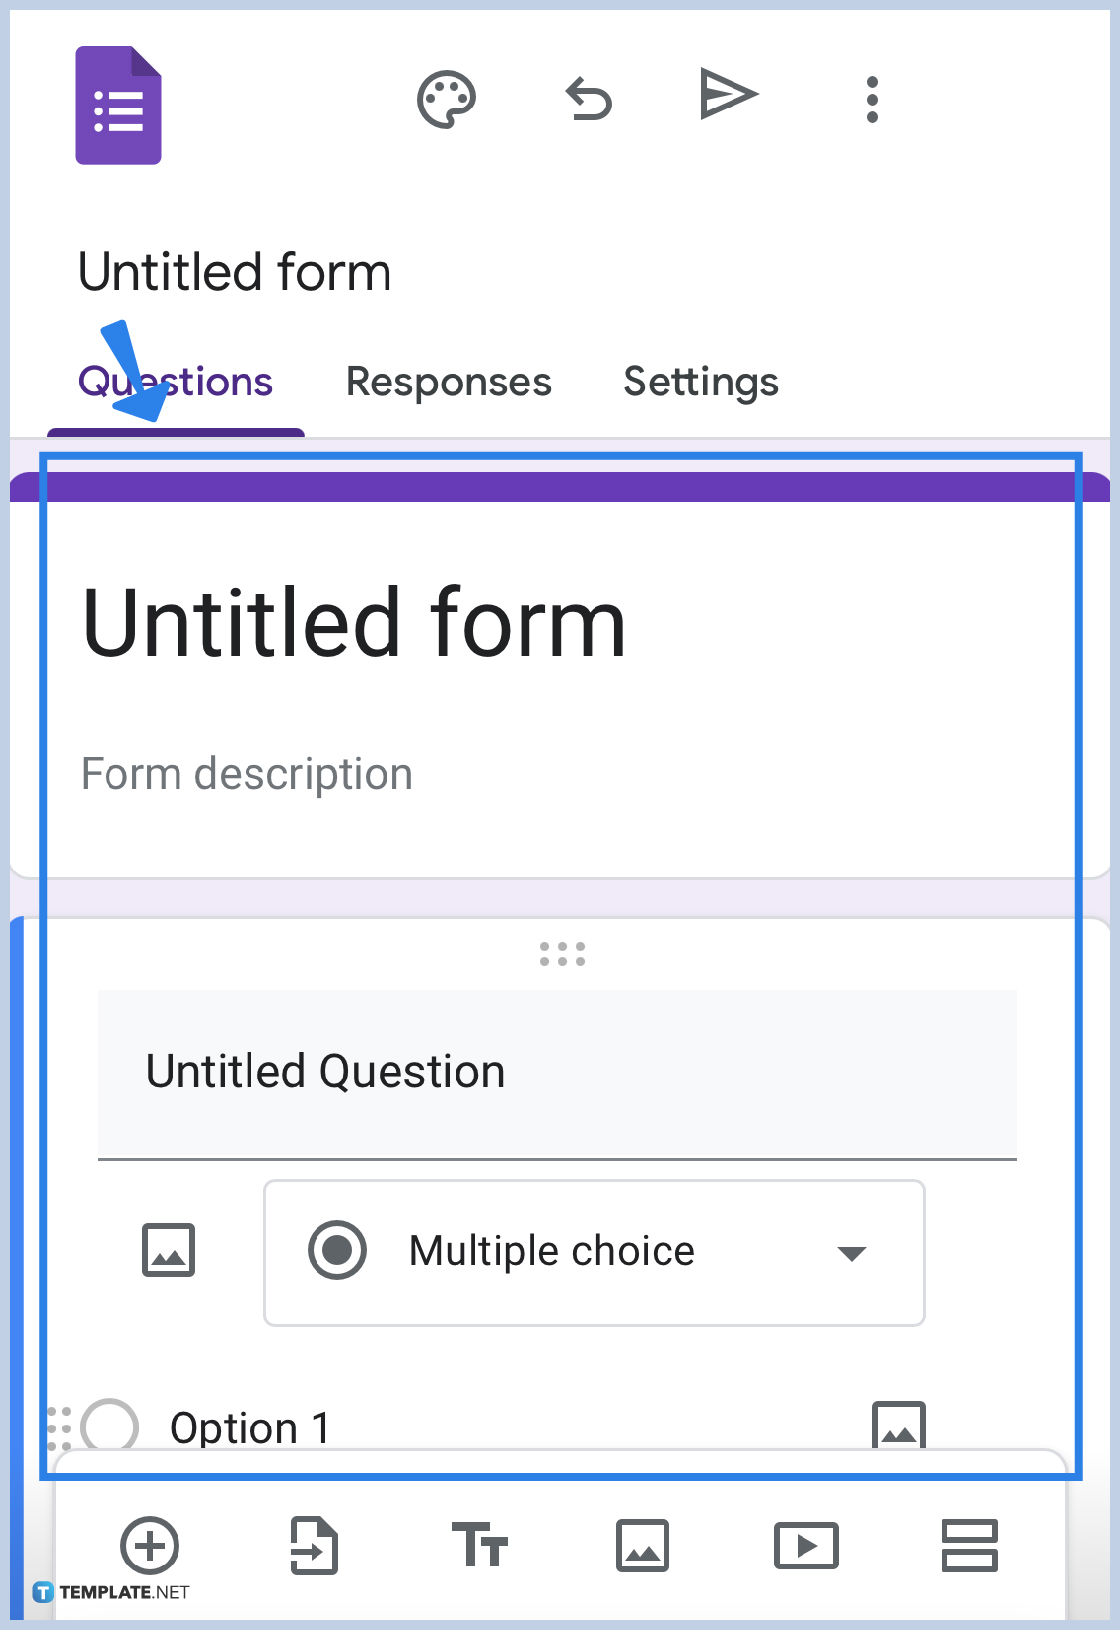Click the purple accent bar on the form

click(x=560, y=484)
